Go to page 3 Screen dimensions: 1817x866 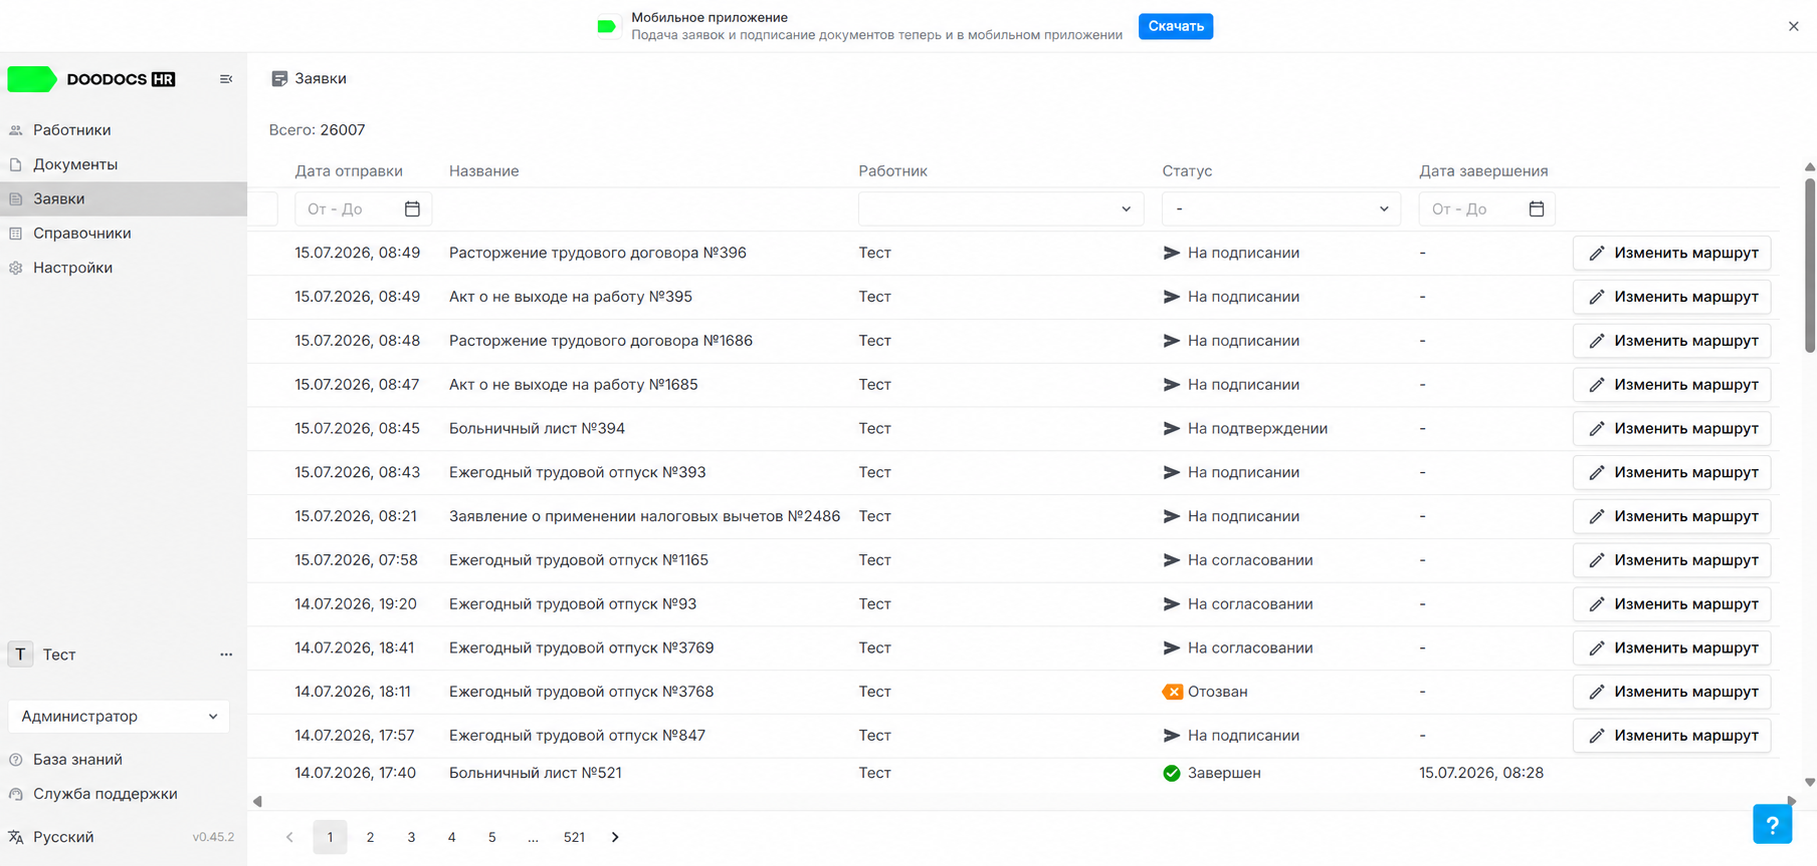click(411, 837)
